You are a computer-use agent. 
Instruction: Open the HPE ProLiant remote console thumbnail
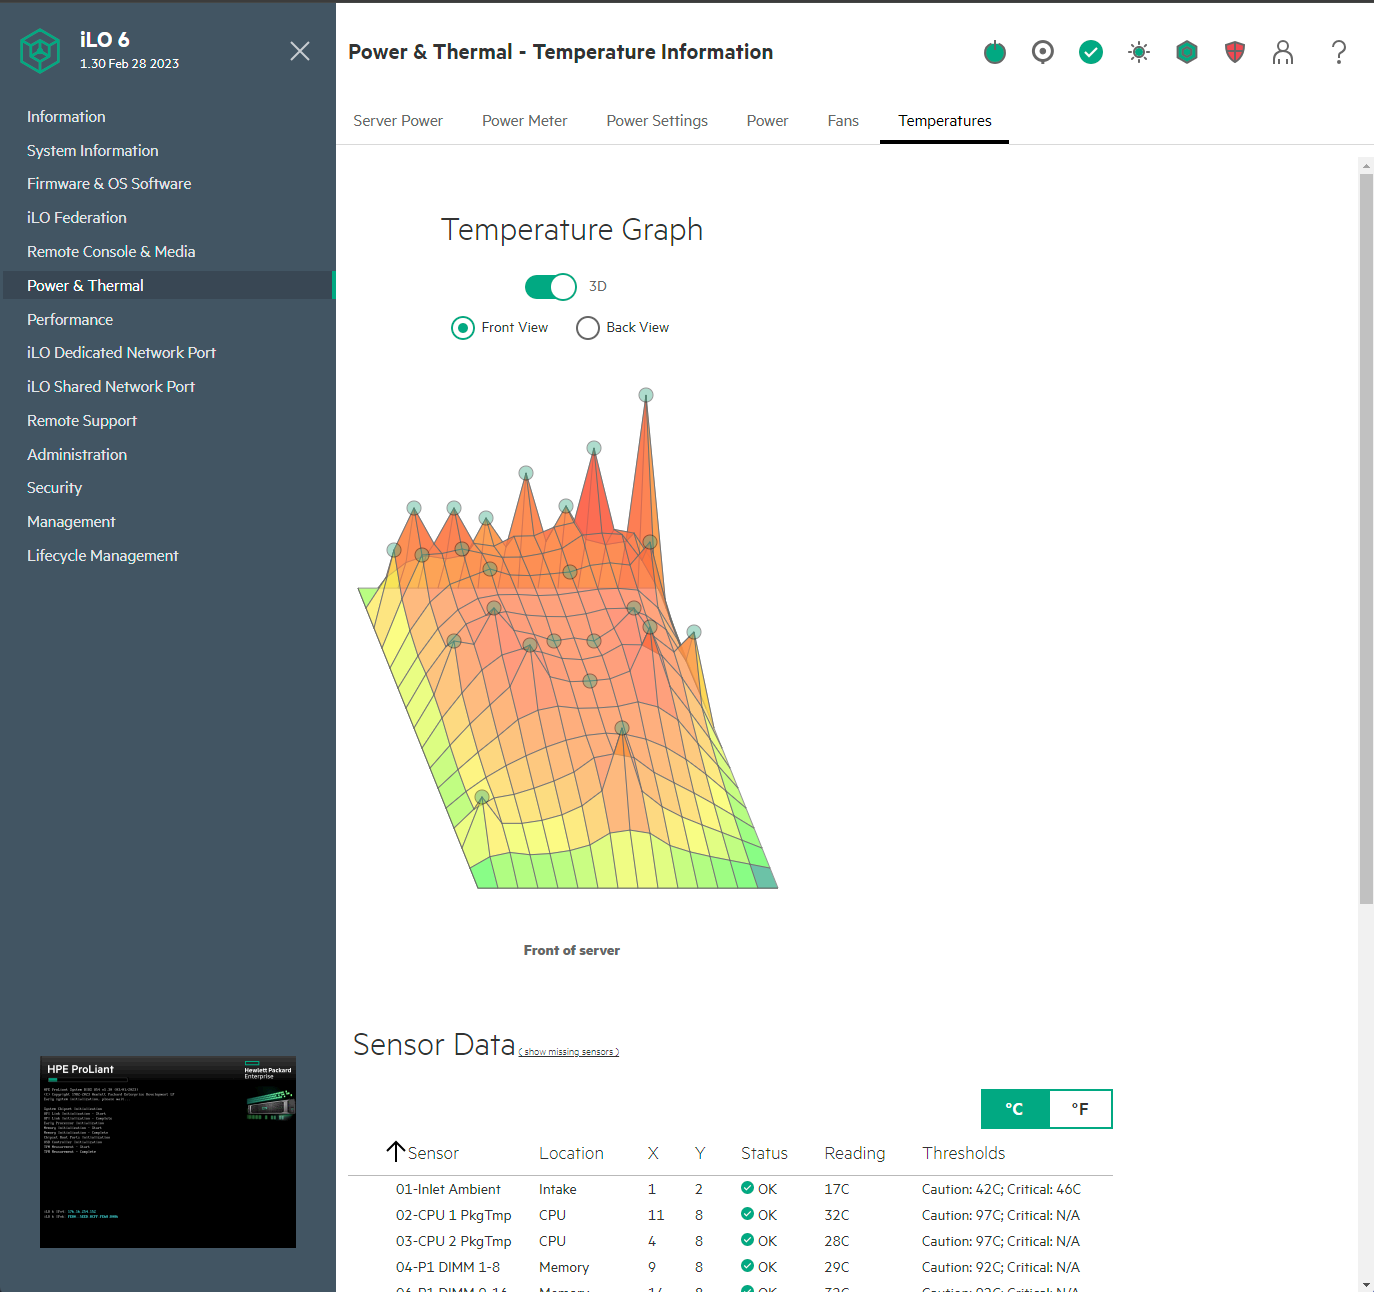(168, 1152)
